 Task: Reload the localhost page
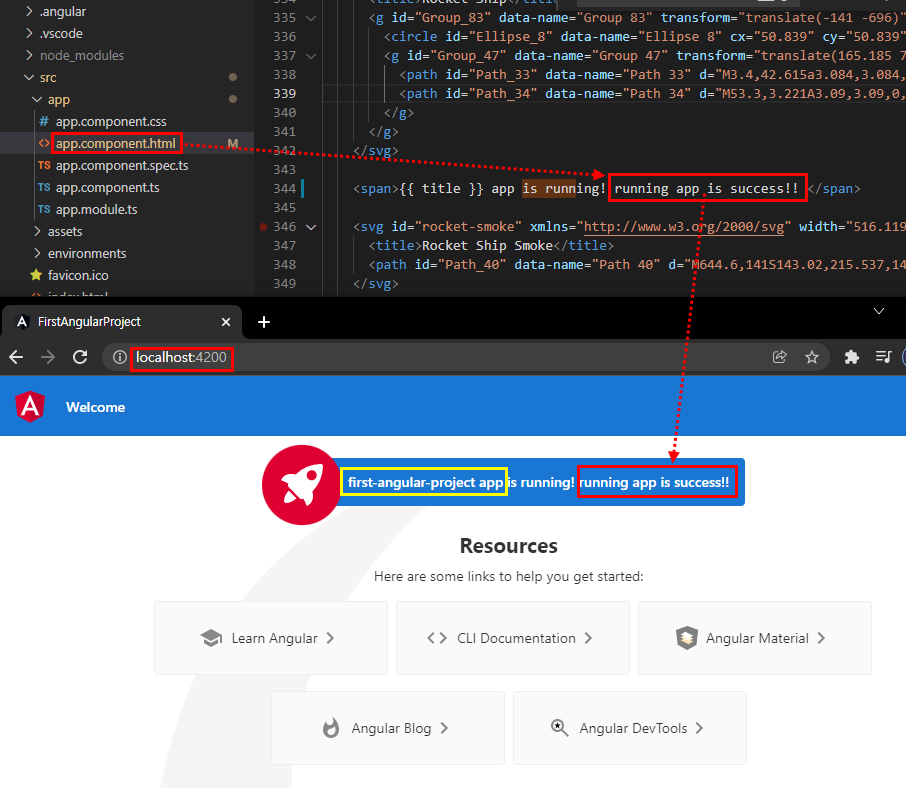80,357
